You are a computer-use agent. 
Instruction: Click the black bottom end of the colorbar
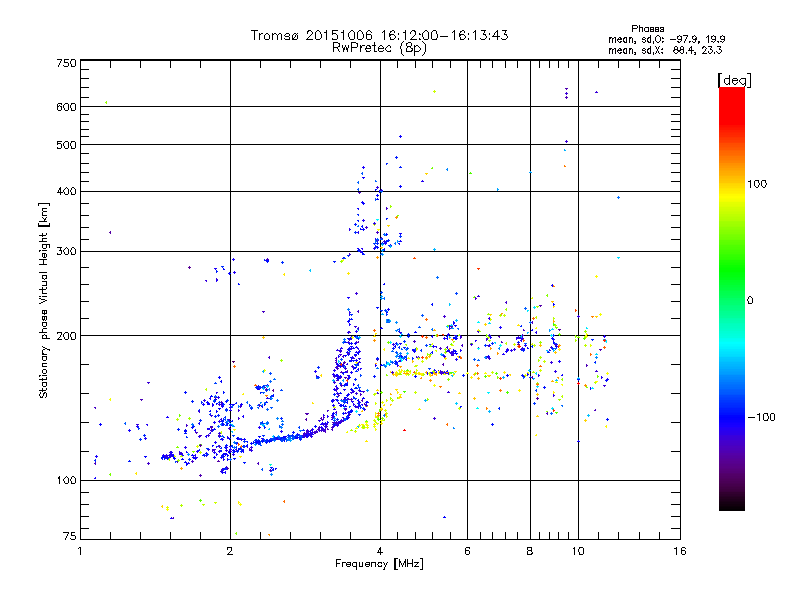pyautogui.click(x=732, y=504)
